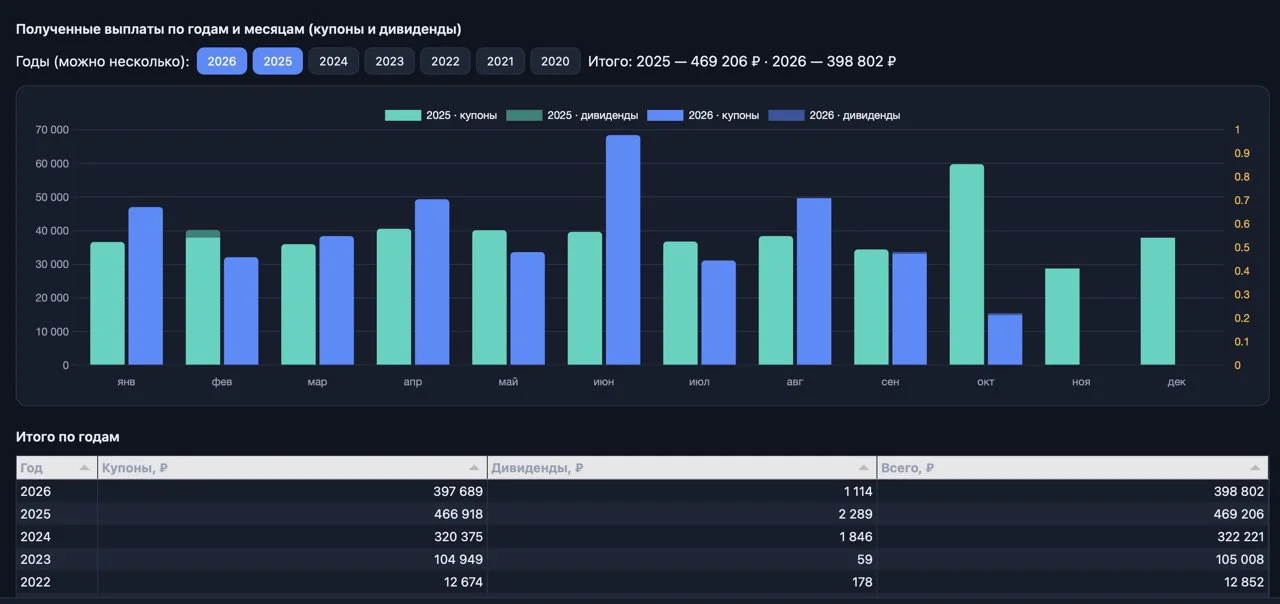
Task: Select the blue 2026 bar for авг
Action: [814, 282]
